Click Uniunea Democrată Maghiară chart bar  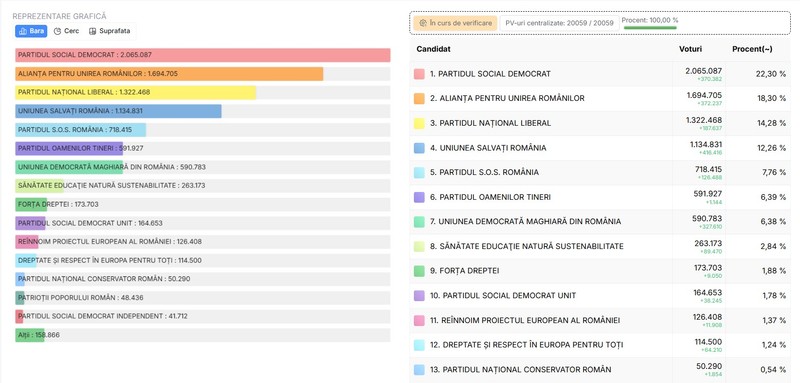click(69, 167)
